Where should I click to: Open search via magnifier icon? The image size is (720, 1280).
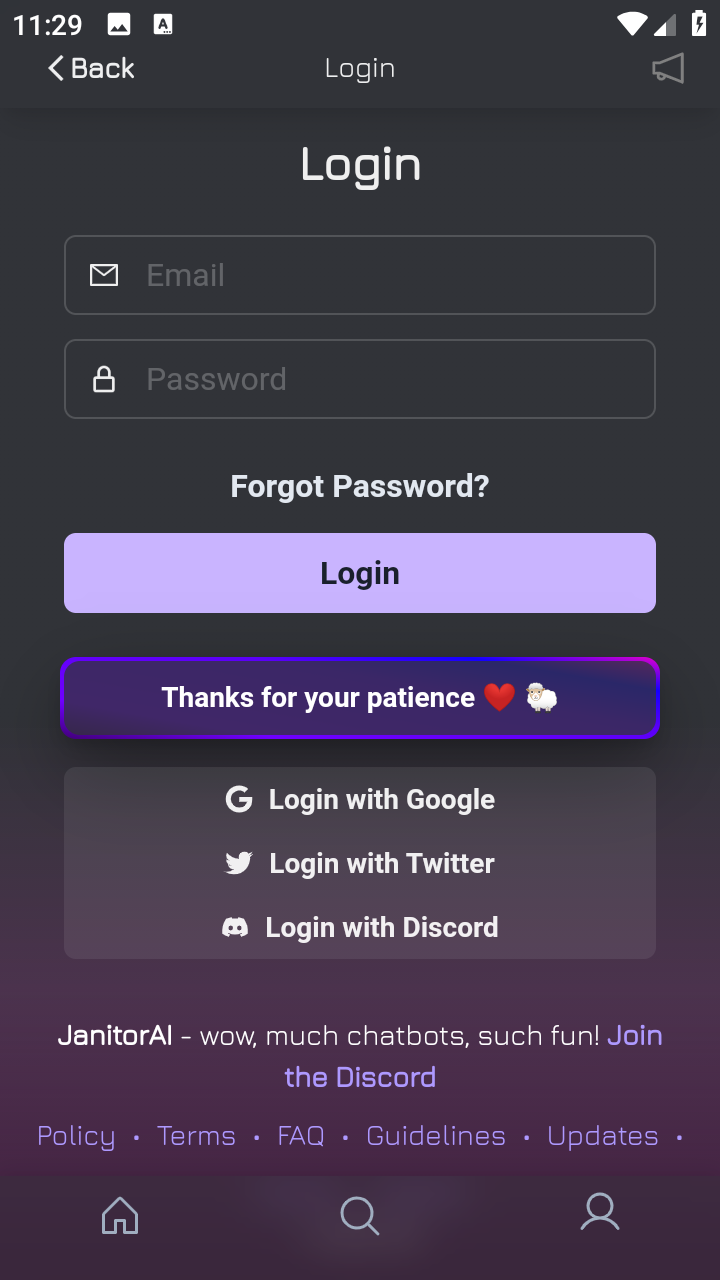pyautogui.click(x=360, y=1216)
